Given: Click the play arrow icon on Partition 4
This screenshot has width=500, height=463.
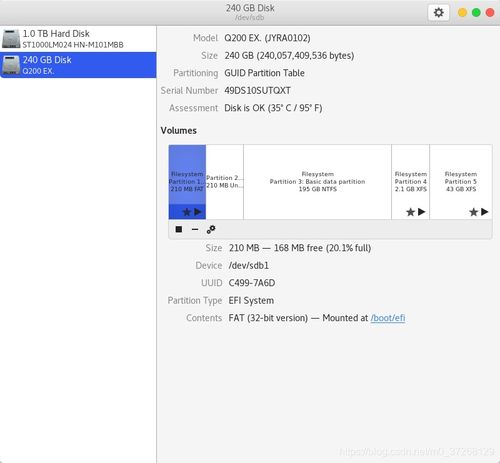Looking at the screenshot, I should (x=421, y=212).
